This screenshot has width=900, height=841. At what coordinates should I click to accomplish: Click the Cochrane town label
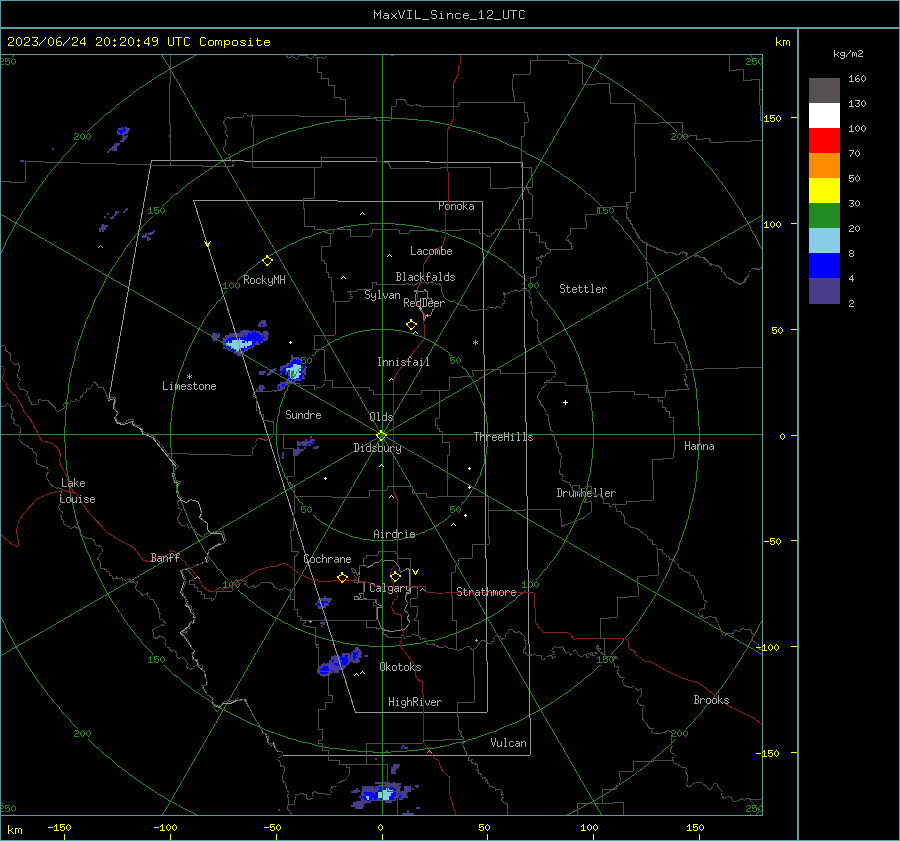point(327,559)
